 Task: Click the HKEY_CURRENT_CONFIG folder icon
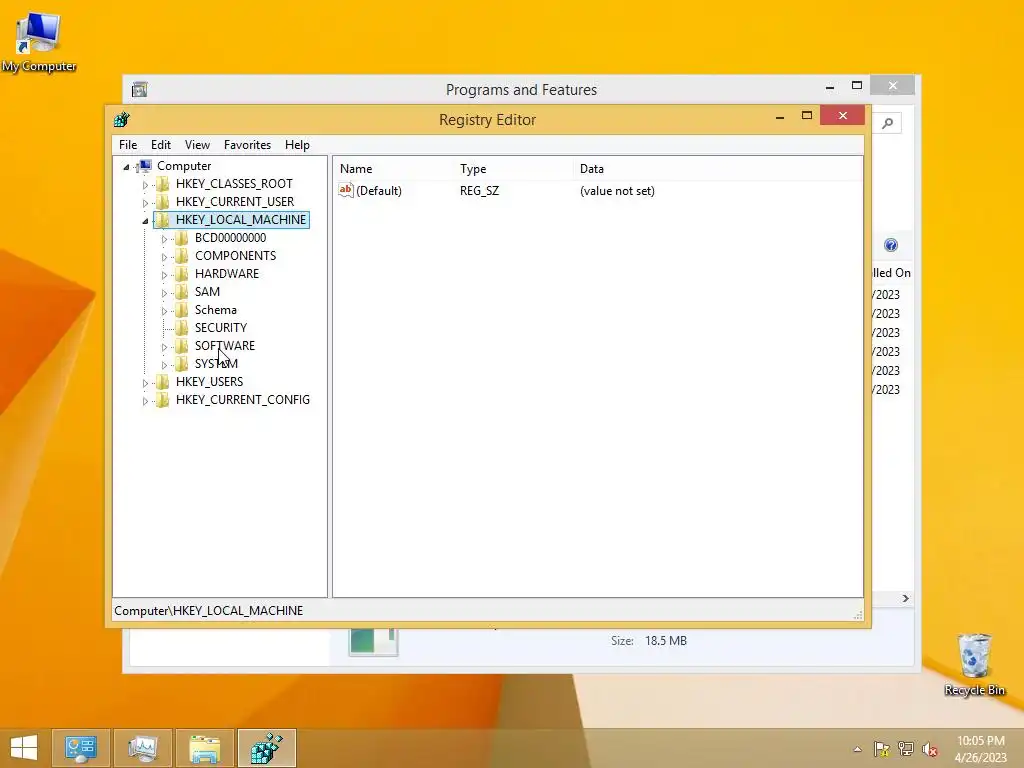point(163,400)
